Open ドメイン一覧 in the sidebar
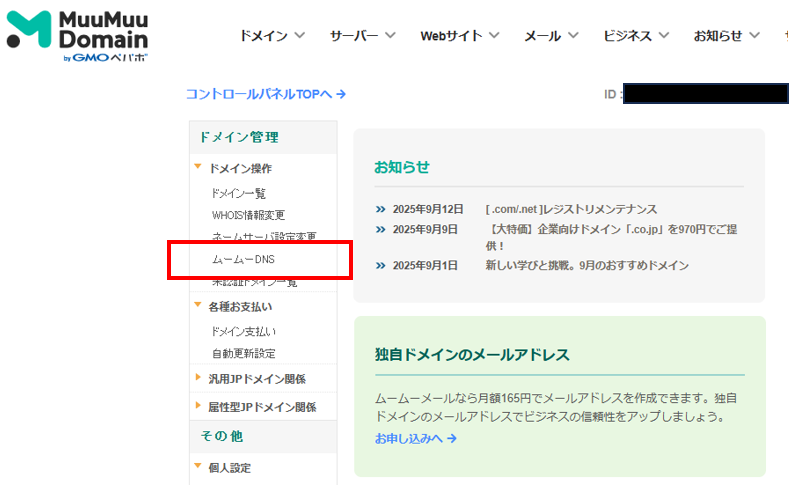 pos(239,193)
